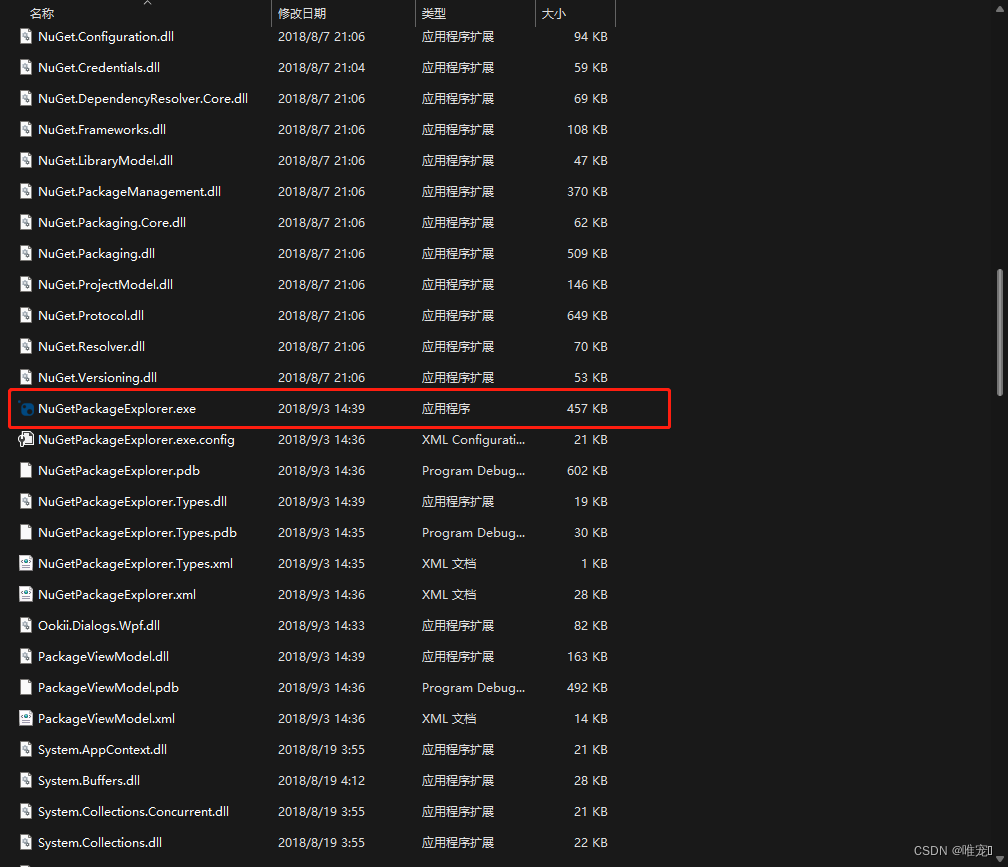Click the System.Collections.dll file icon
This screenshot has width=1008, height=867.
tap(26, 843)
